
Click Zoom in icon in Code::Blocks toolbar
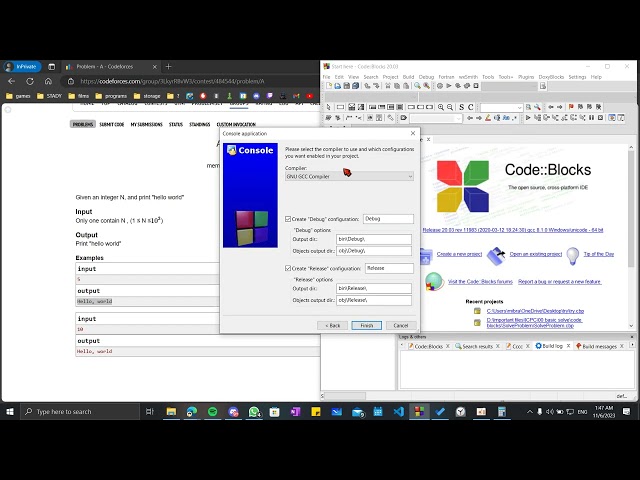(441, 107)
